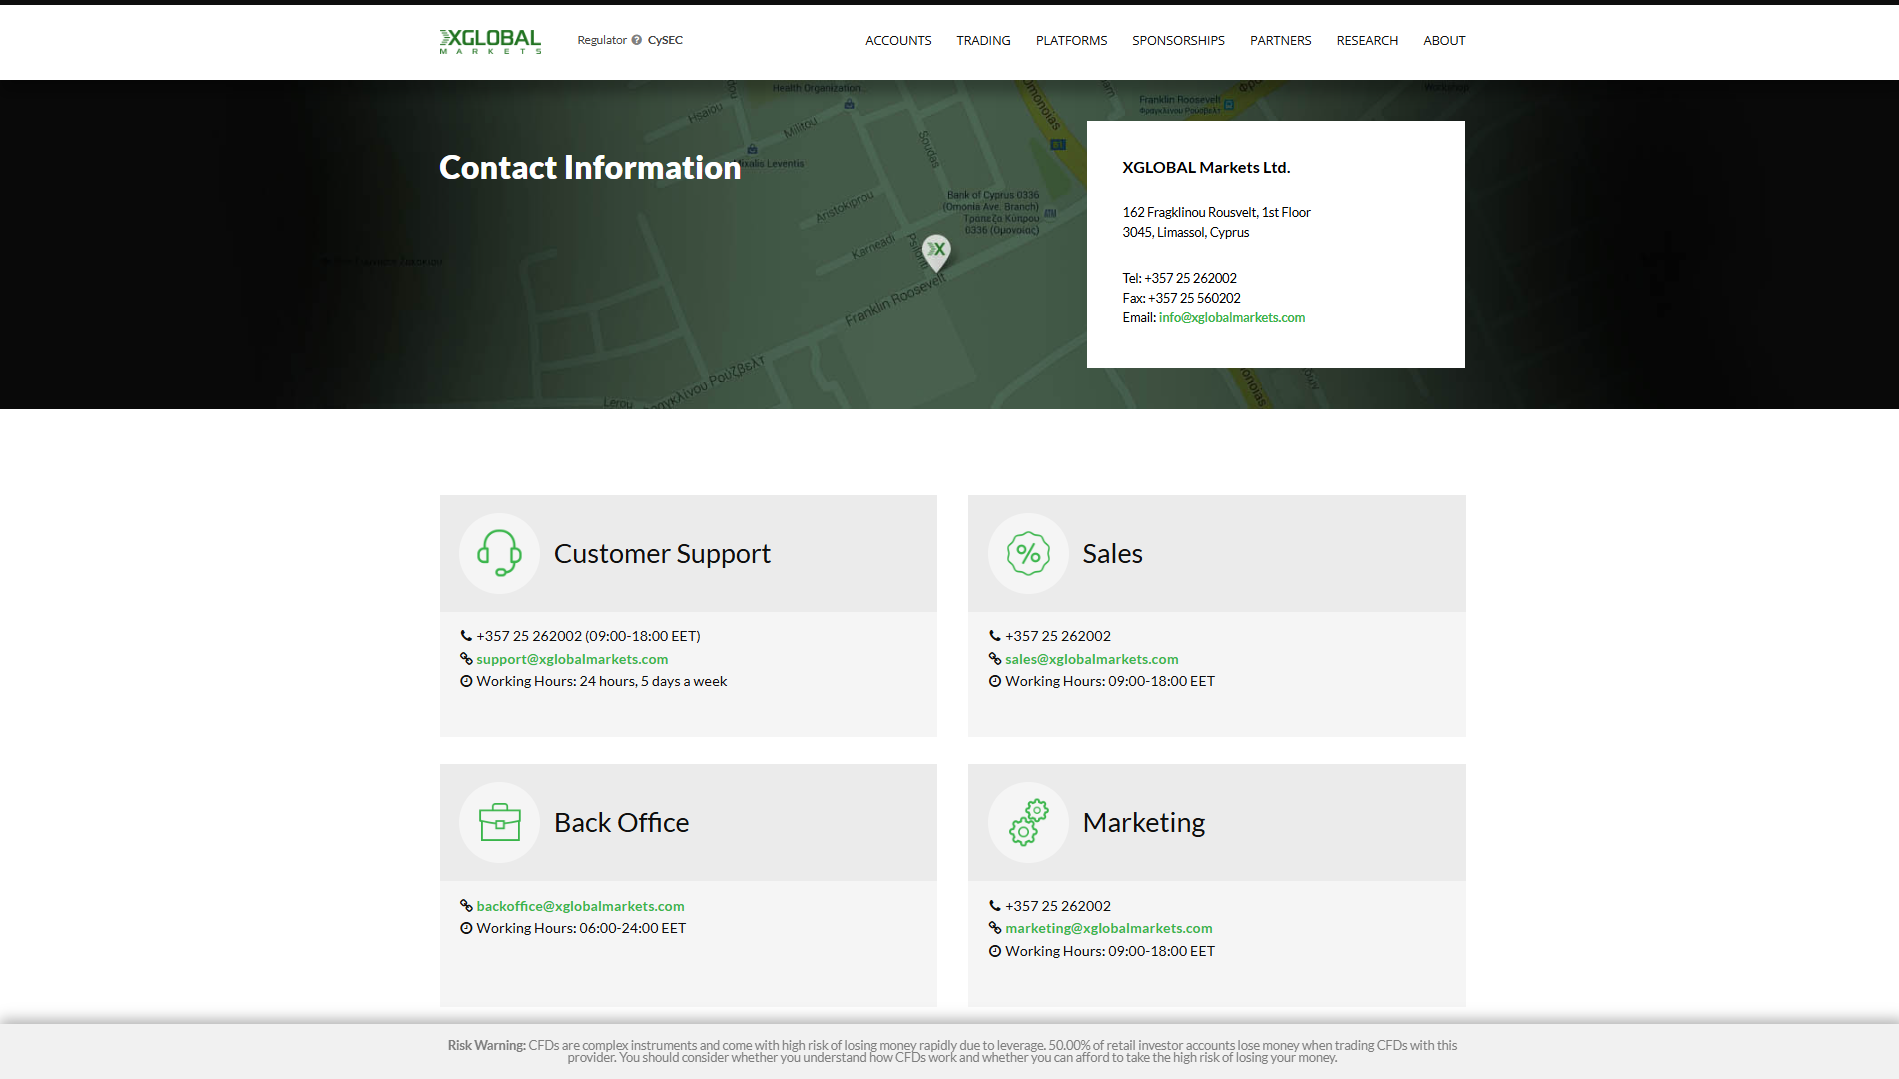
Task: Open the TRADING menu
Action: (x=983, y=41)
